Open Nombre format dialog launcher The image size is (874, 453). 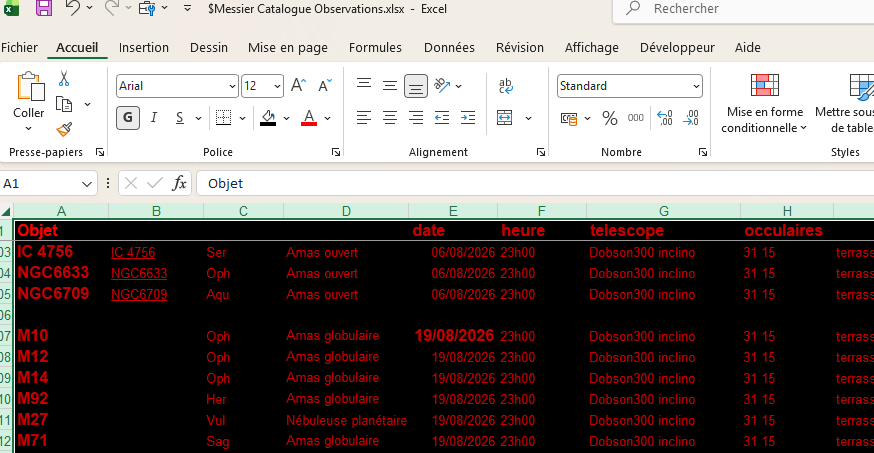(x=702, y=152)
